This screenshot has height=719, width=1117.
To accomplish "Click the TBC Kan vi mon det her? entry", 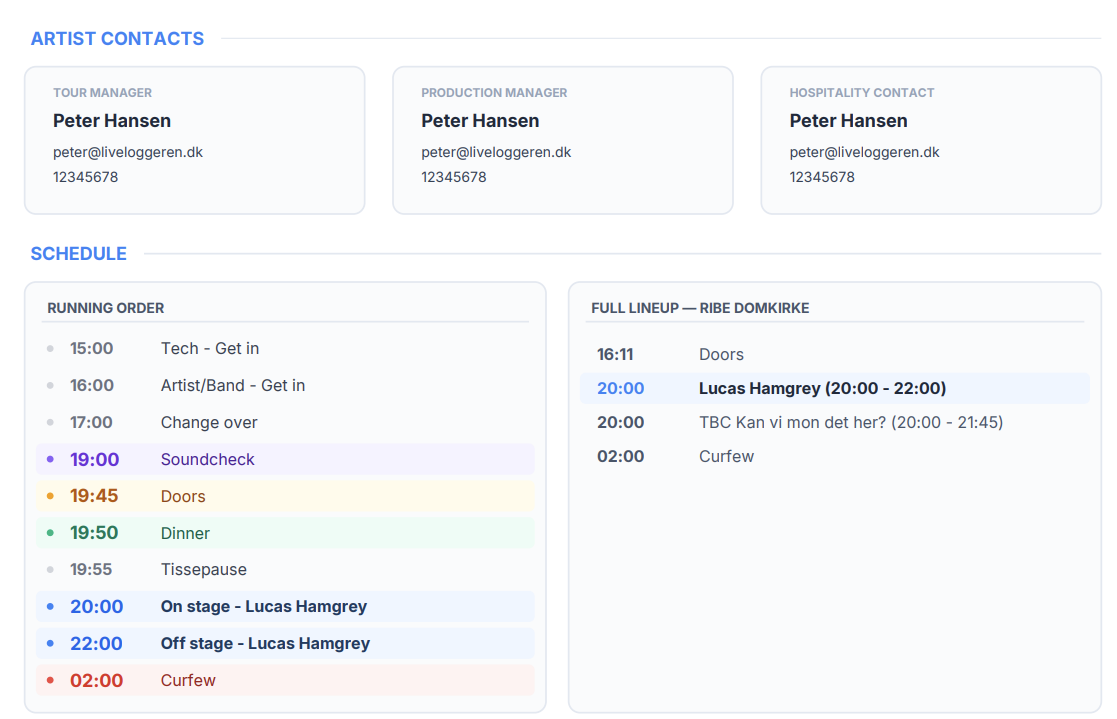I will [x=850, y=423].
